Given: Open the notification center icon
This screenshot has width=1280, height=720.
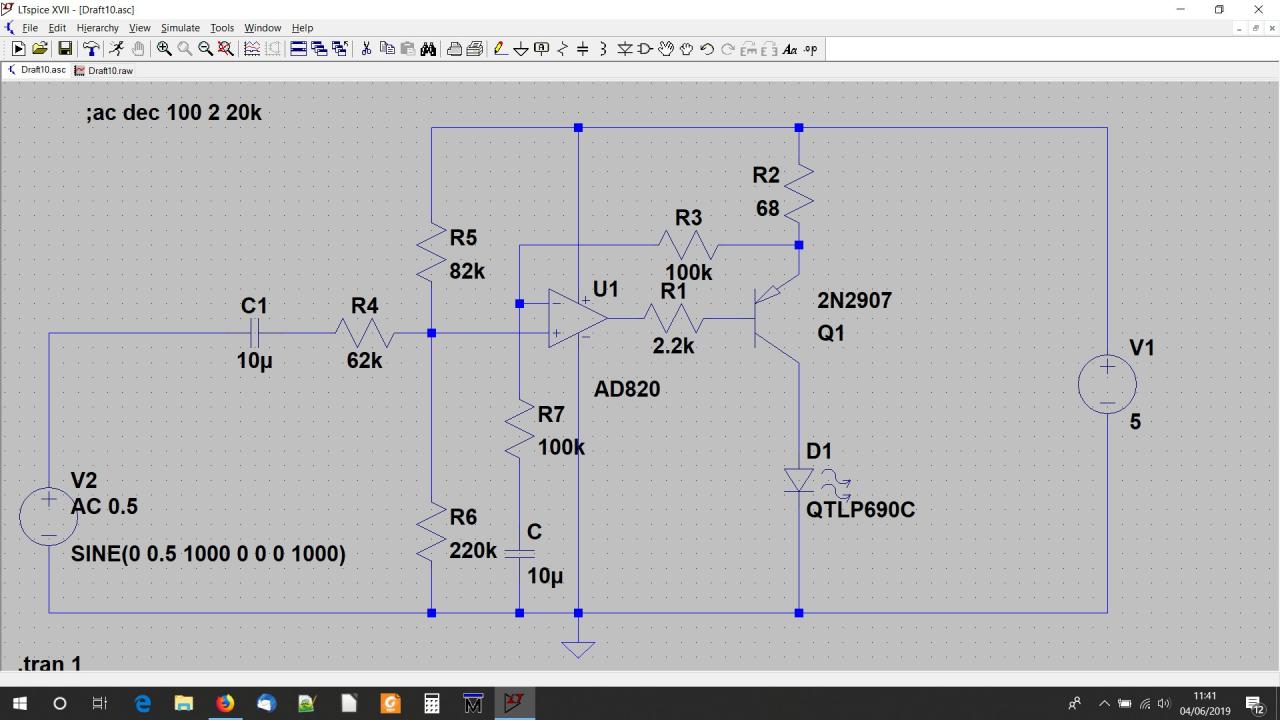Looking at the screenshot, I should point(1256,704).
